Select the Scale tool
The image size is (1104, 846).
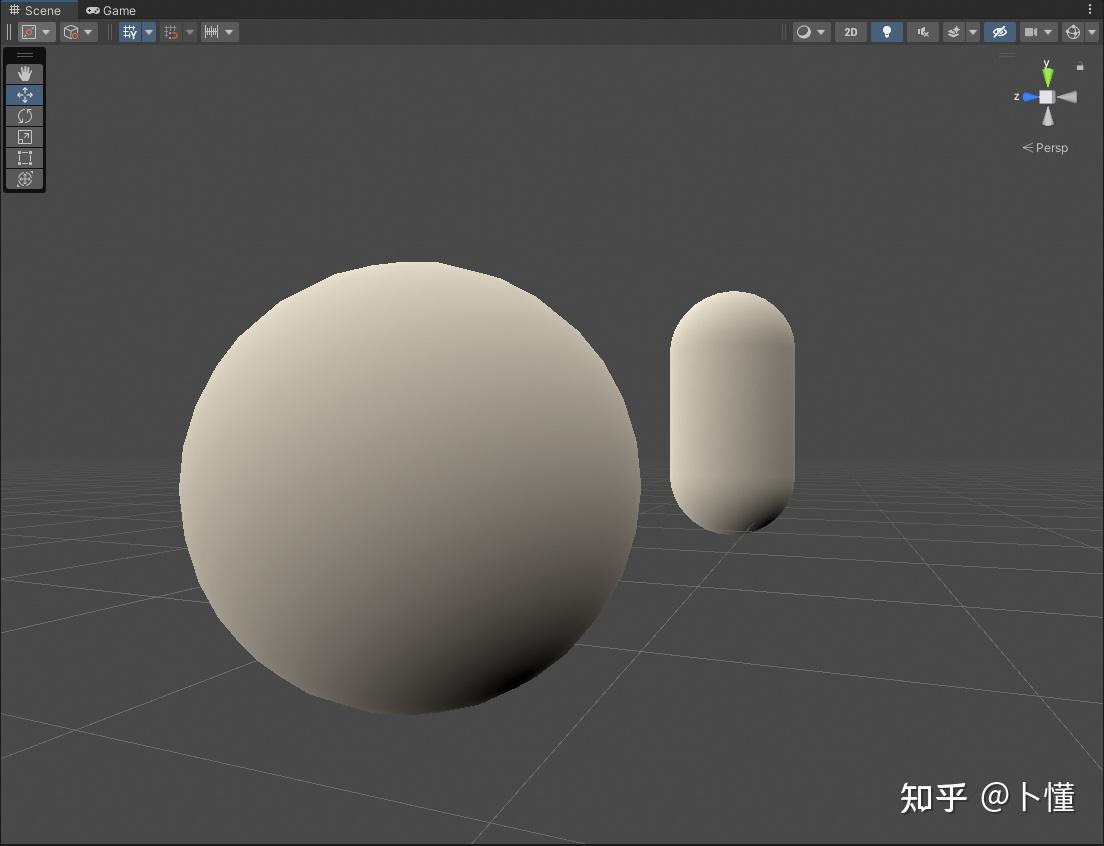click(x=24, y=137)
